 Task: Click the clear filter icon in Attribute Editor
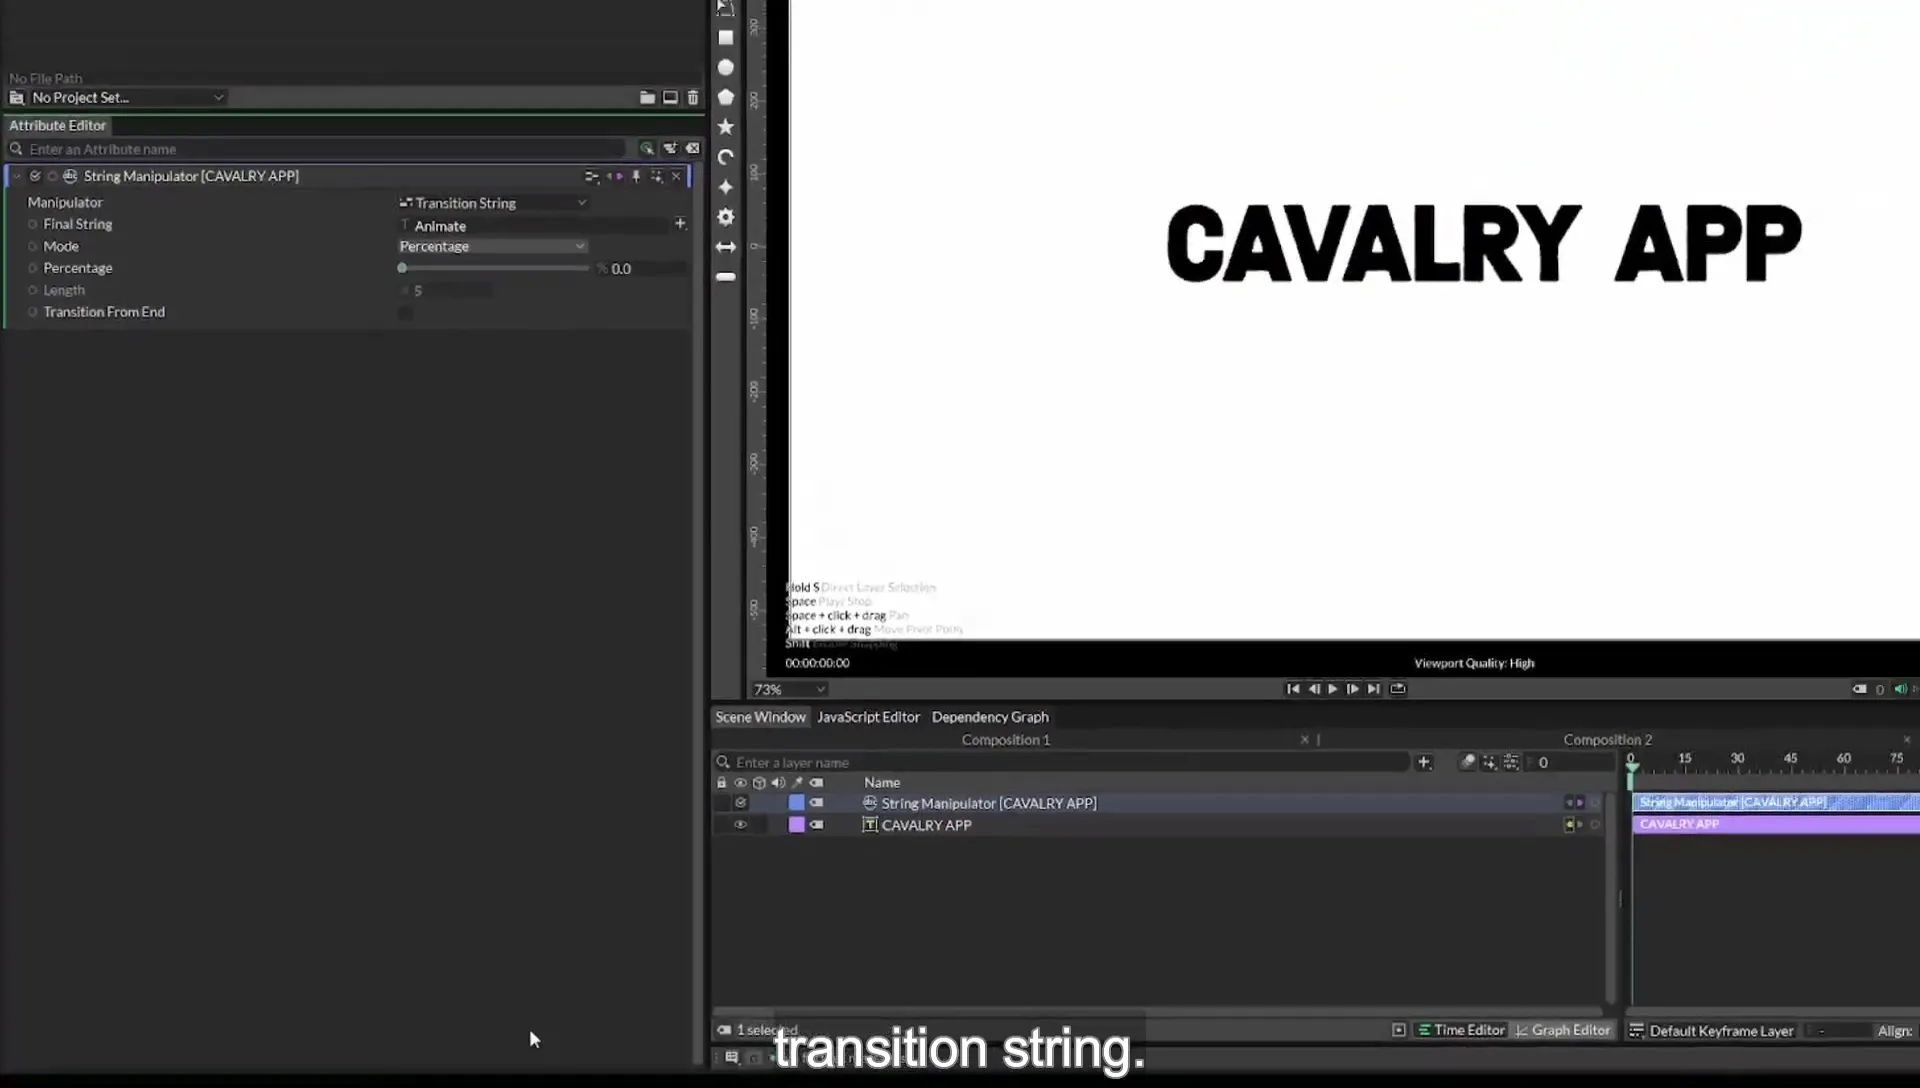pos(692,149)
